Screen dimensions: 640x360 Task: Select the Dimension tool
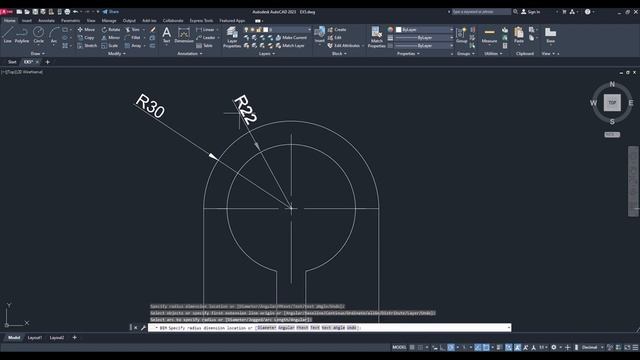click(184, 35)
